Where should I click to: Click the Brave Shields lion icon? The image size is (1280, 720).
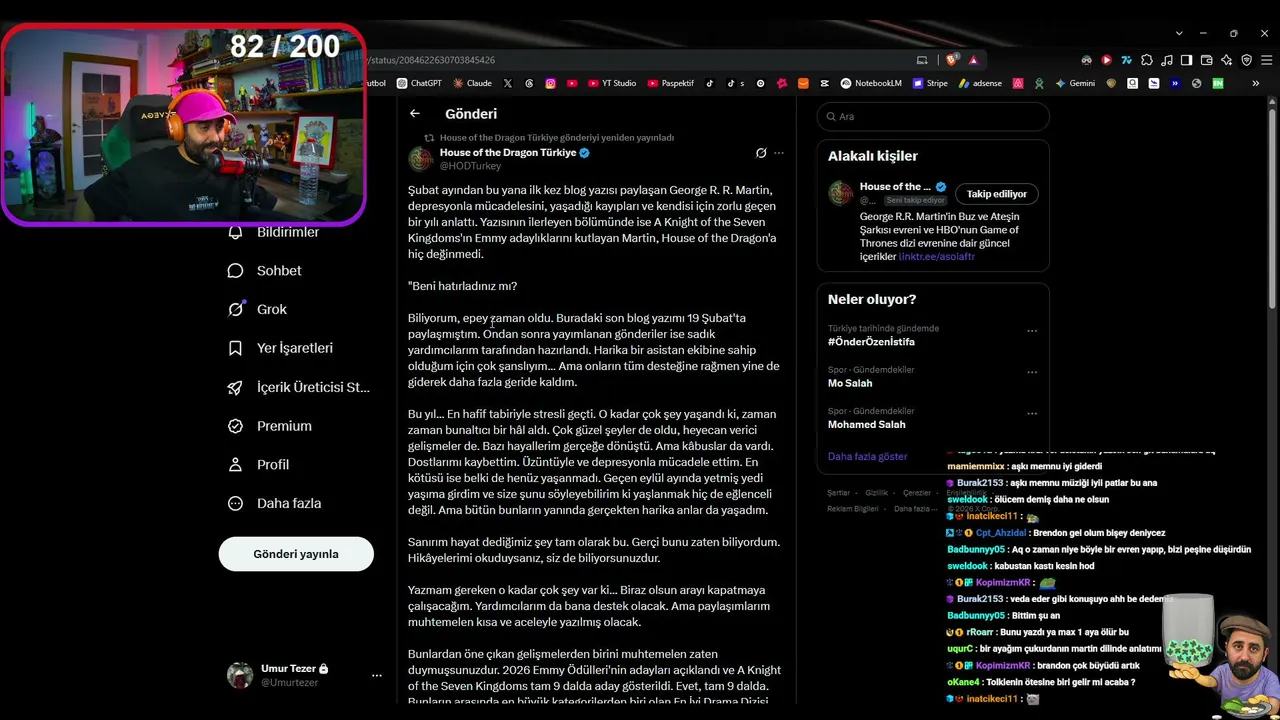(x=952, y=60)
